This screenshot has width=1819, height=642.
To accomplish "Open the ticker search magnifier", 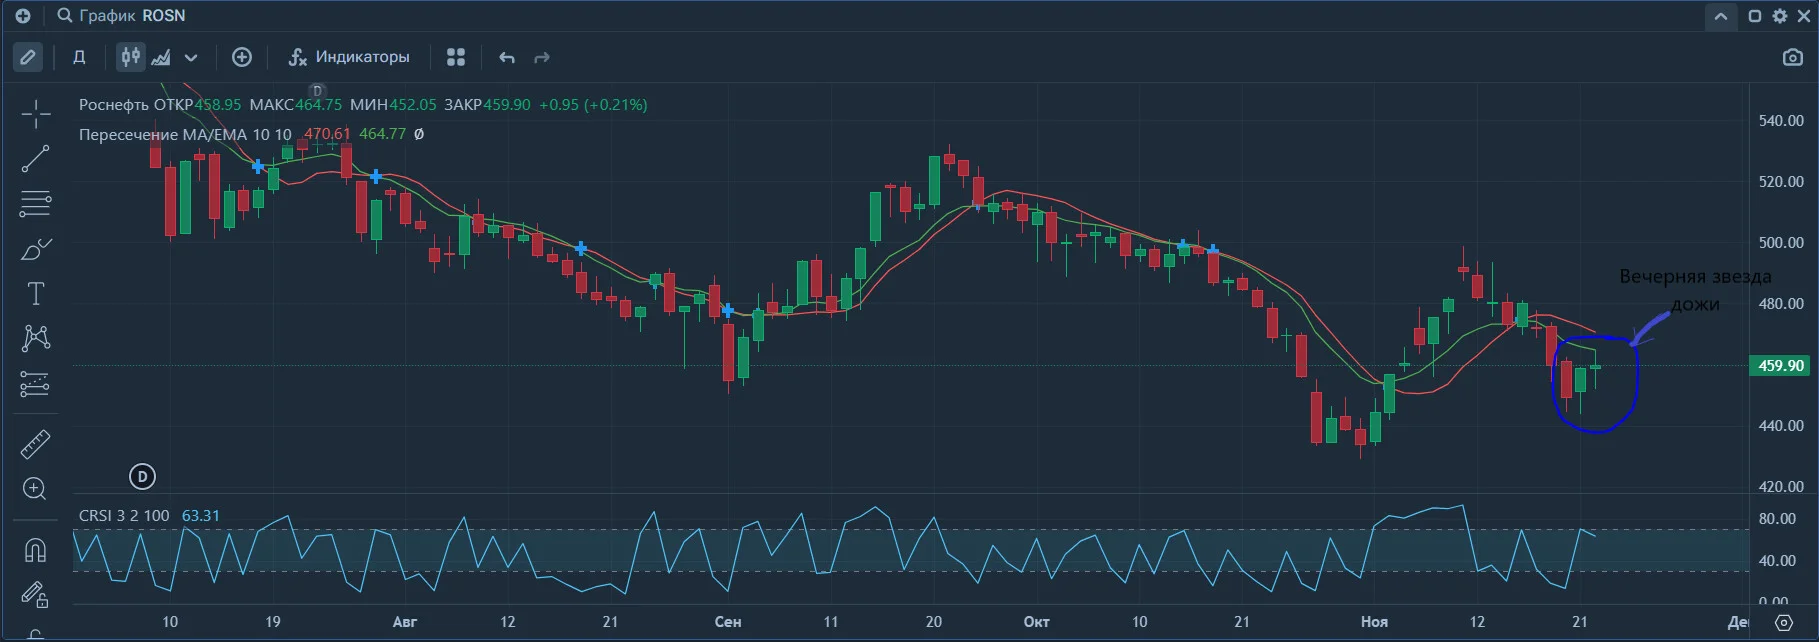I will coord(65,16).
